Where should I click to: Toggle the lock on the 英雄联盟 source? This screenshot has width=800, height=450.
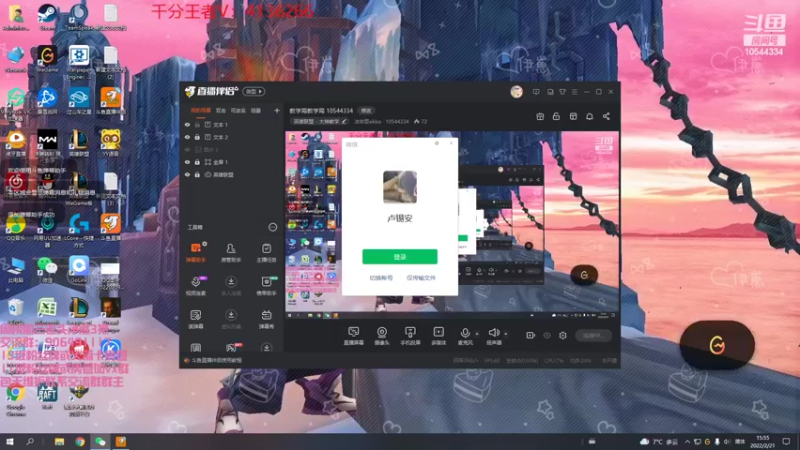coord(197,174)
